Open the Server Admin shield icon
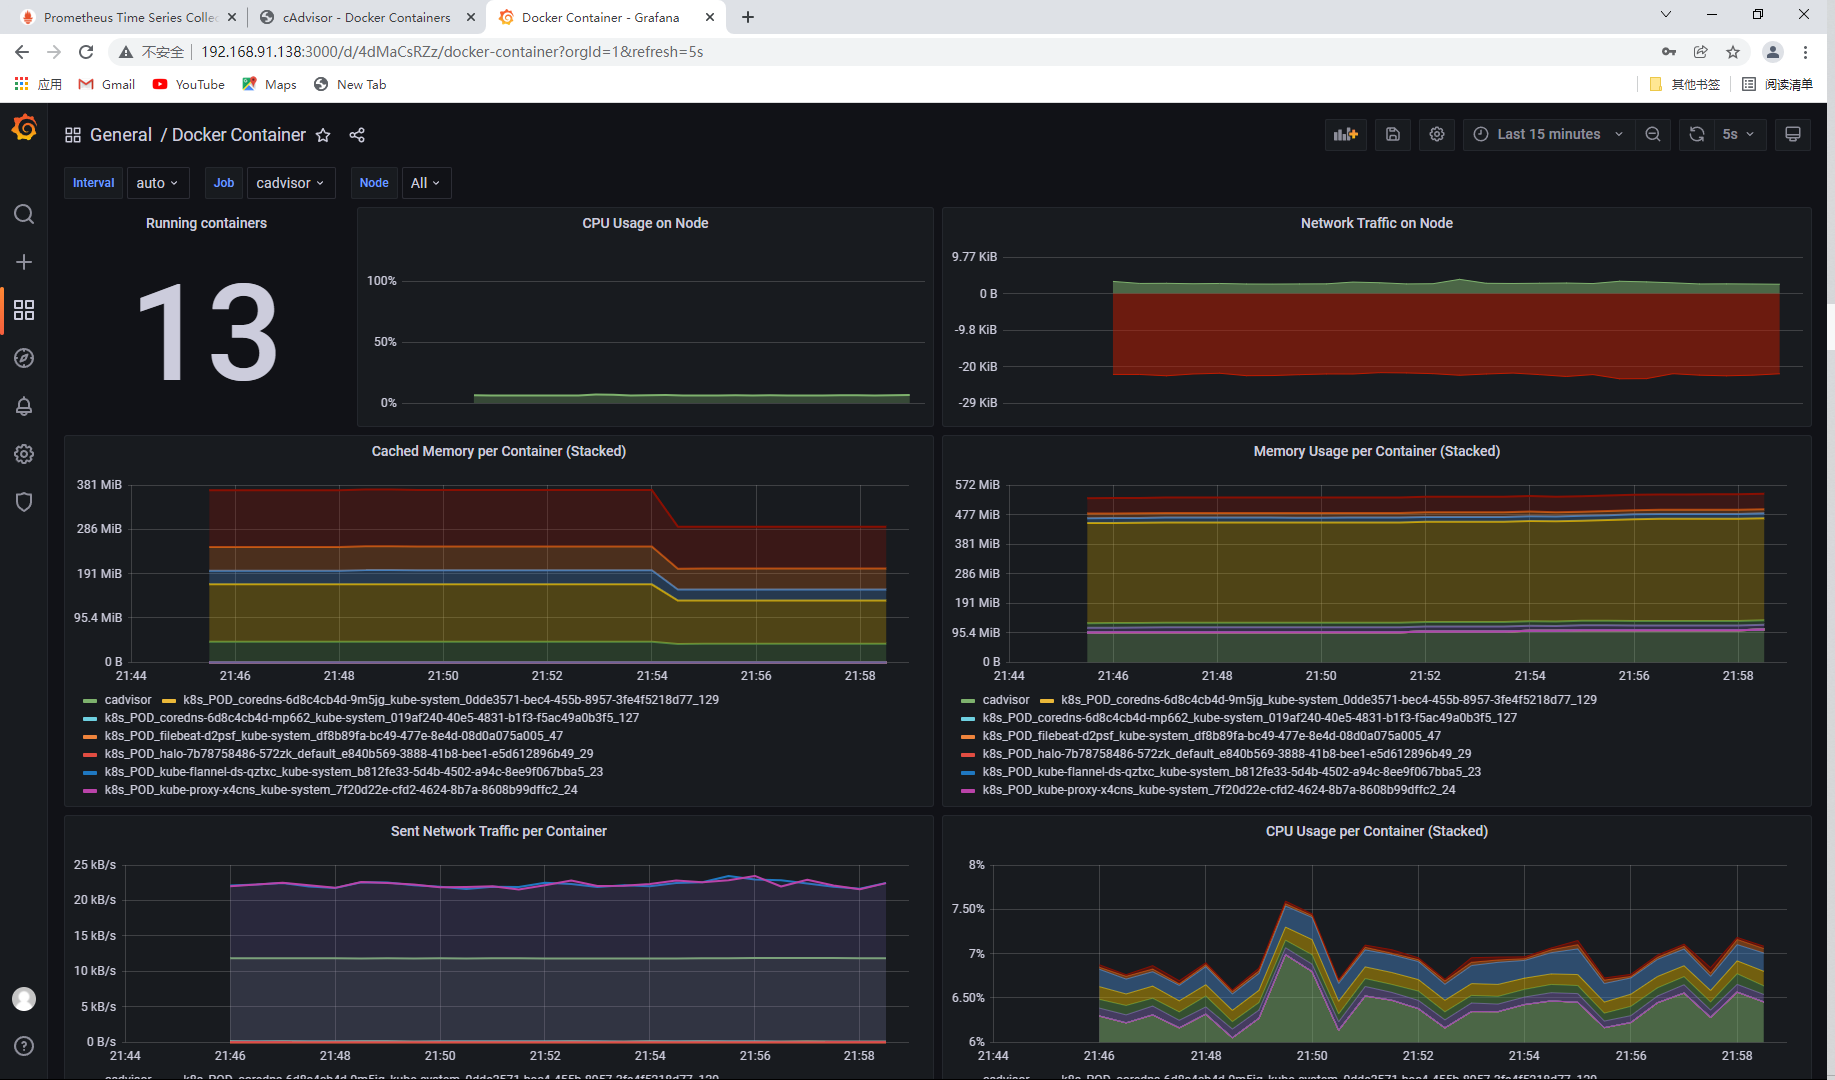This screenshot has width=1835, height=1080. pyautogui.click(x=24, y=502)
